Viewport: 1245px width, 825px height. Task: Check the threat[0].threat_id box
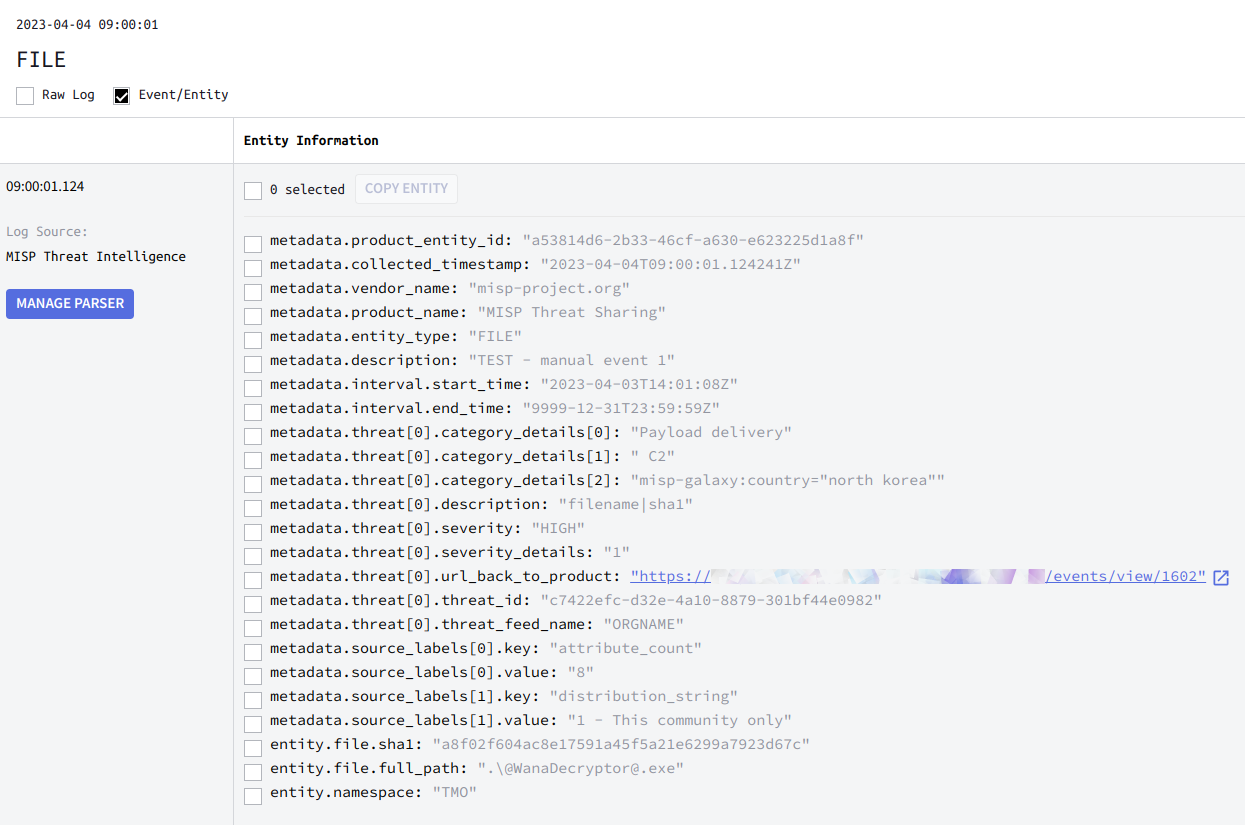tap(253, 604)
